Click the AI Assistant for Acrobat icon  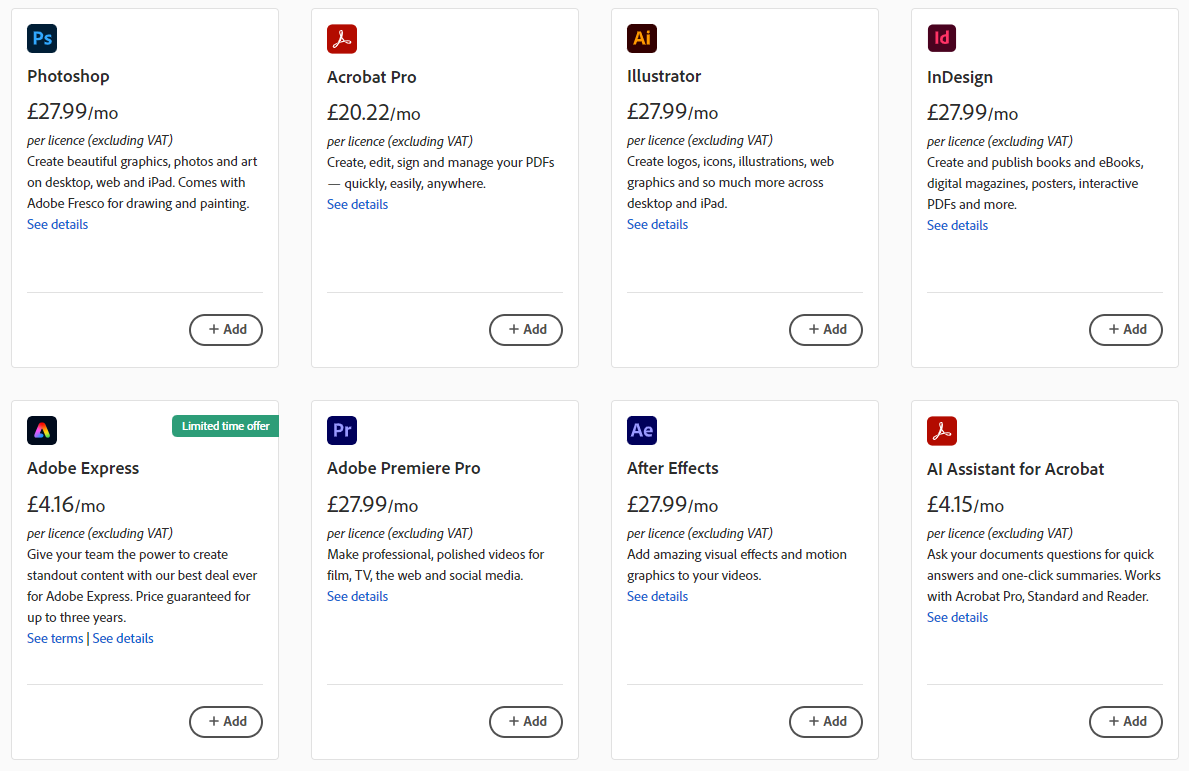[942, 431]
